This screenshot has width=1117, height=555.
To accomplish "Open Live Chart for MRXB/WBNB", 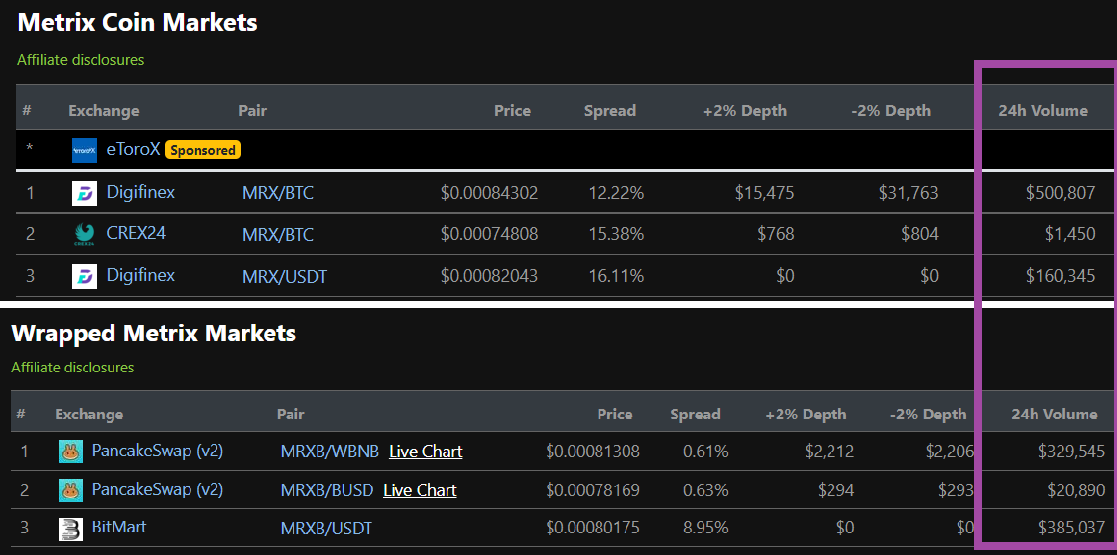I will coord(426,452).
